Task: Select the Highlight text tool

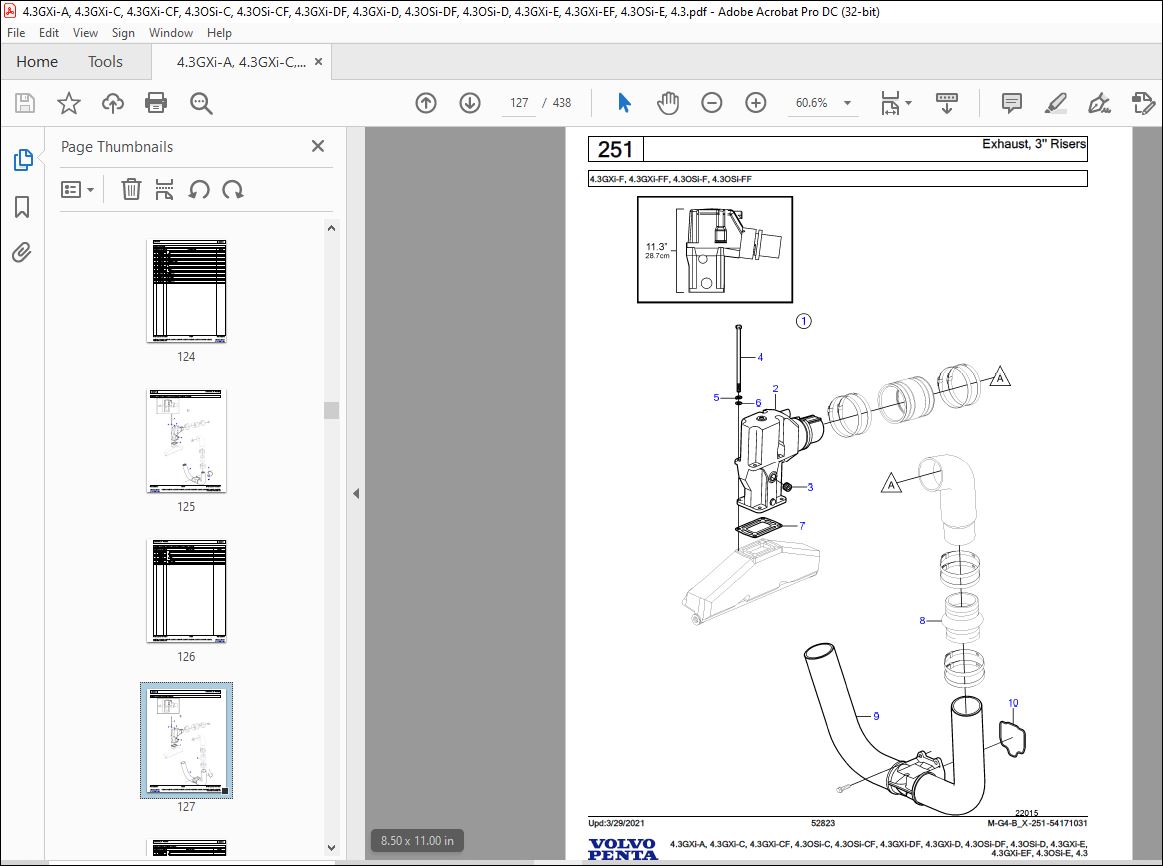Action: [1055, 103]
